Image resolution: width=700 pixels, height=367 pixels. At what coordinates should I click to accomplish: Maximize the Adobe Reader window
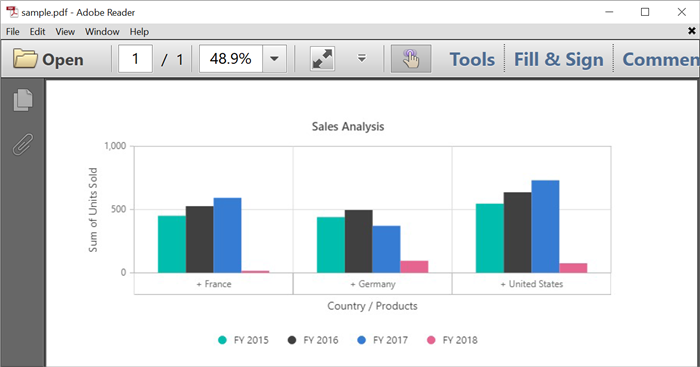pos(645,12)
